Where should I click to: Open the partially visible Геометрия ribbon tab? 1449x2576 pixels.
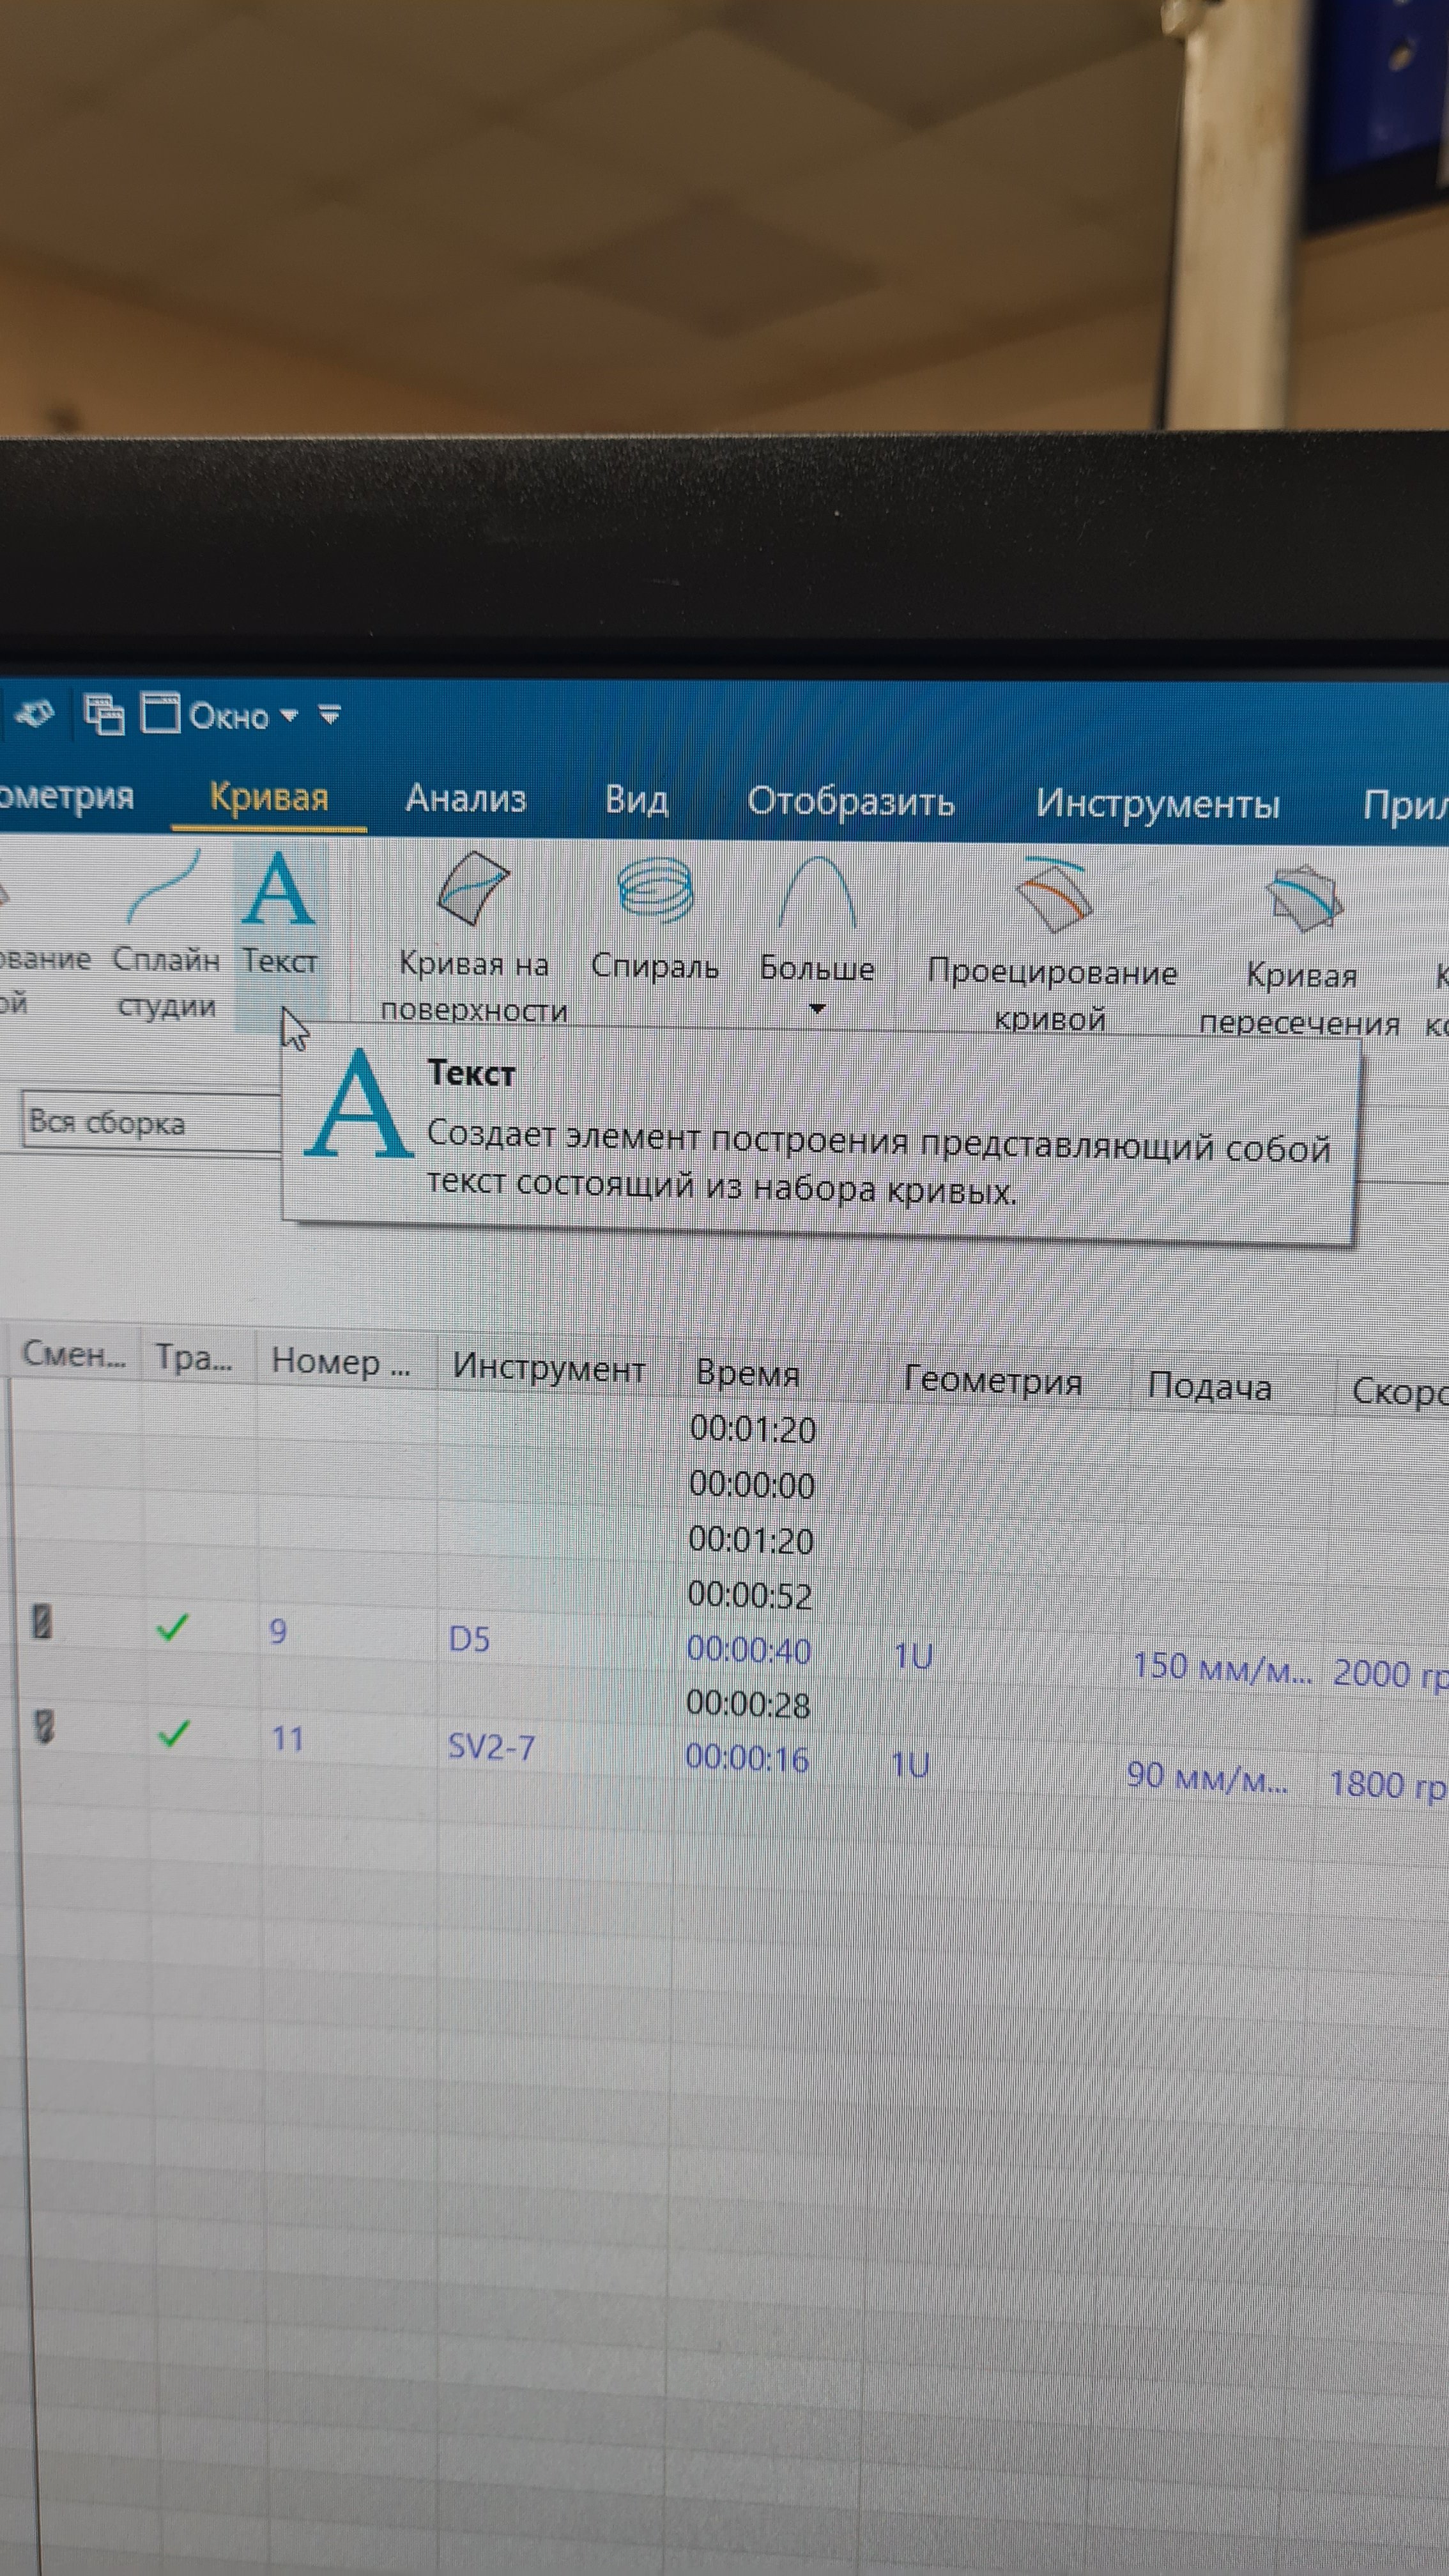tap(66, 796)
